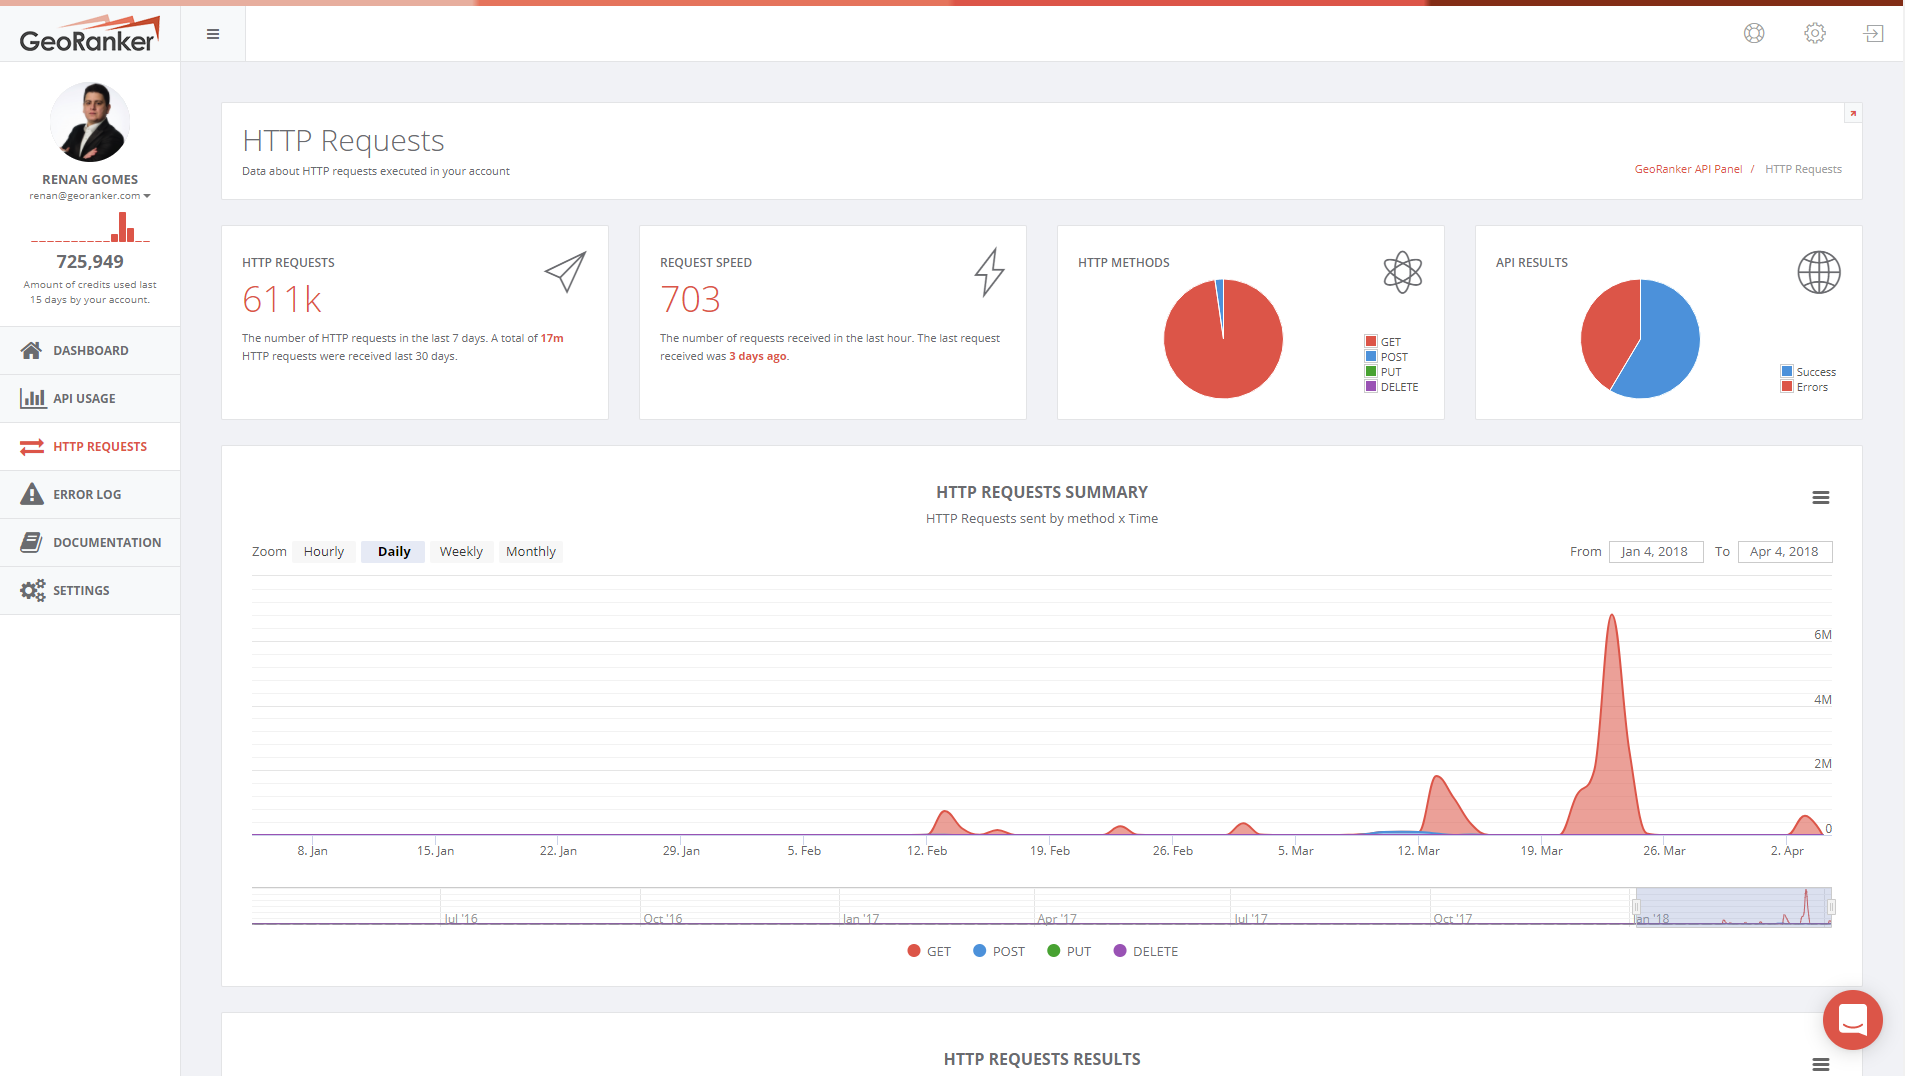The width and height of the screenshot is (1905, 1076).
Task: Set chart zoom to Hourly
Action: pyautogui.click(x=323, y=552)
